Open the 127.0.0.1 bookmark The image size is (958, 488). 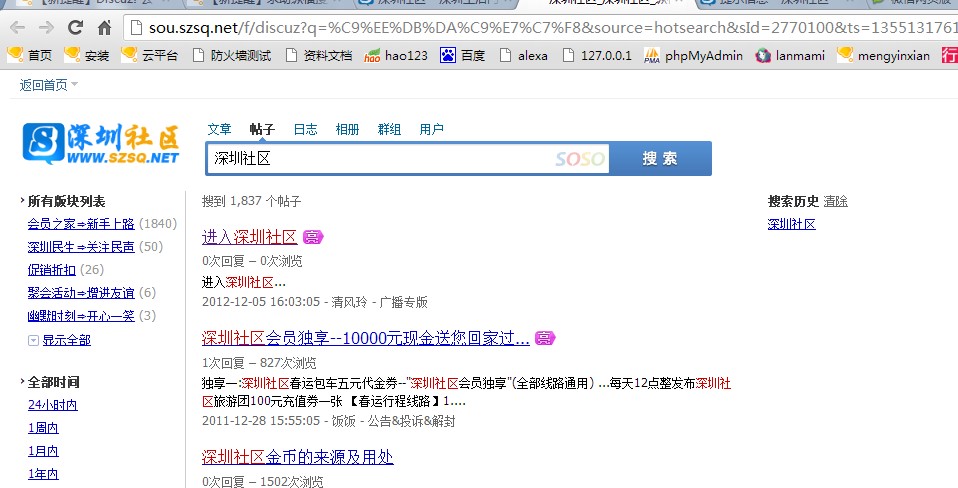click(x=597, y=56)
